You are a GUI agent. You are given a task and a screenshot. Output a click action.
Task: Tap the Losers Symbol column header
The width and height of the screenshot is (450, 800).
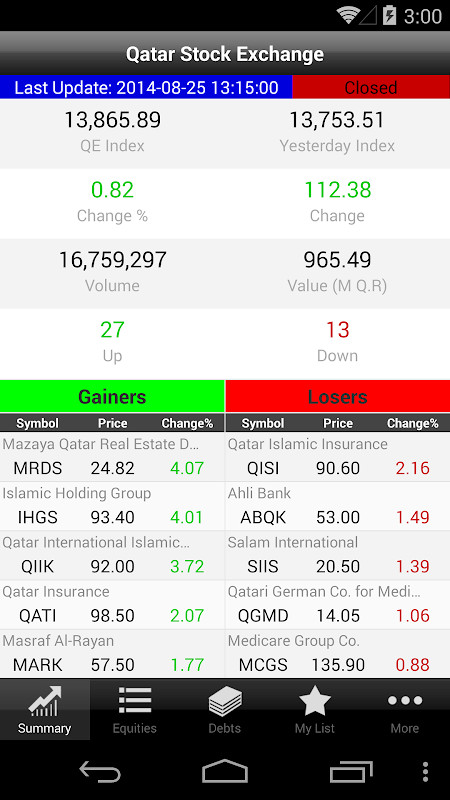pyautogui.click(x=263, y=423)
